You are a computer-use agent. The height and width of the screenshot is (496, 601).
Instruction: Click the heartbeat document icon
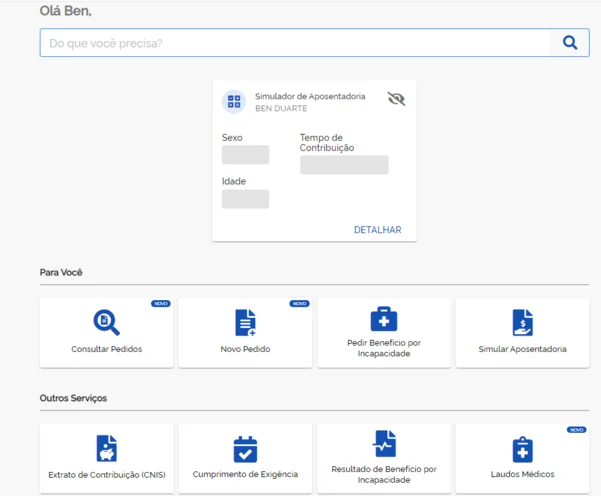pos(384,443)
